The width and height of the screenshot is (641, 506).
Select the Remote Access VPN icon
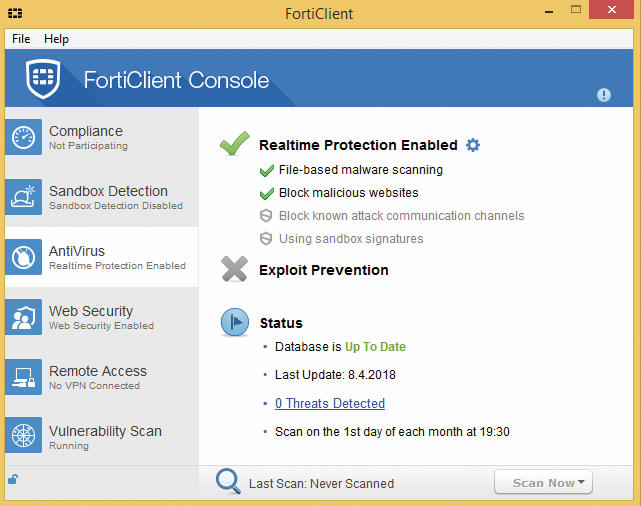23,377
